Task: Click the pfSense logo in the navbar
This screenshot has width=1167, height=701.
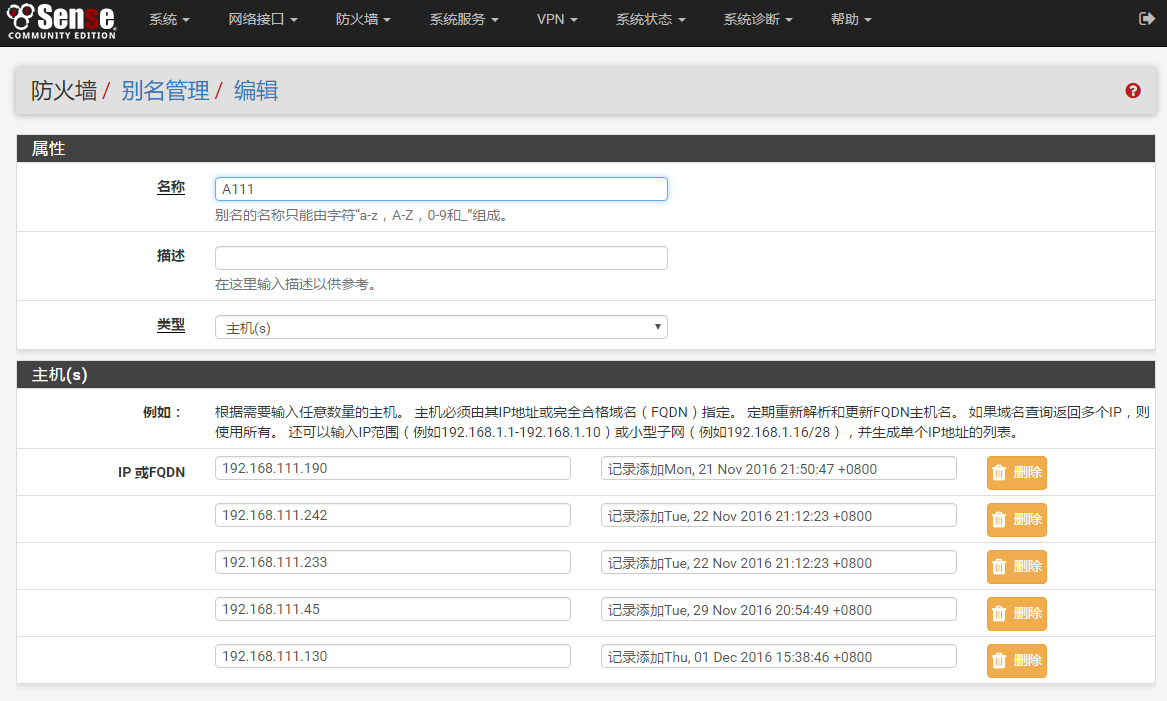Action: [62, 20]
